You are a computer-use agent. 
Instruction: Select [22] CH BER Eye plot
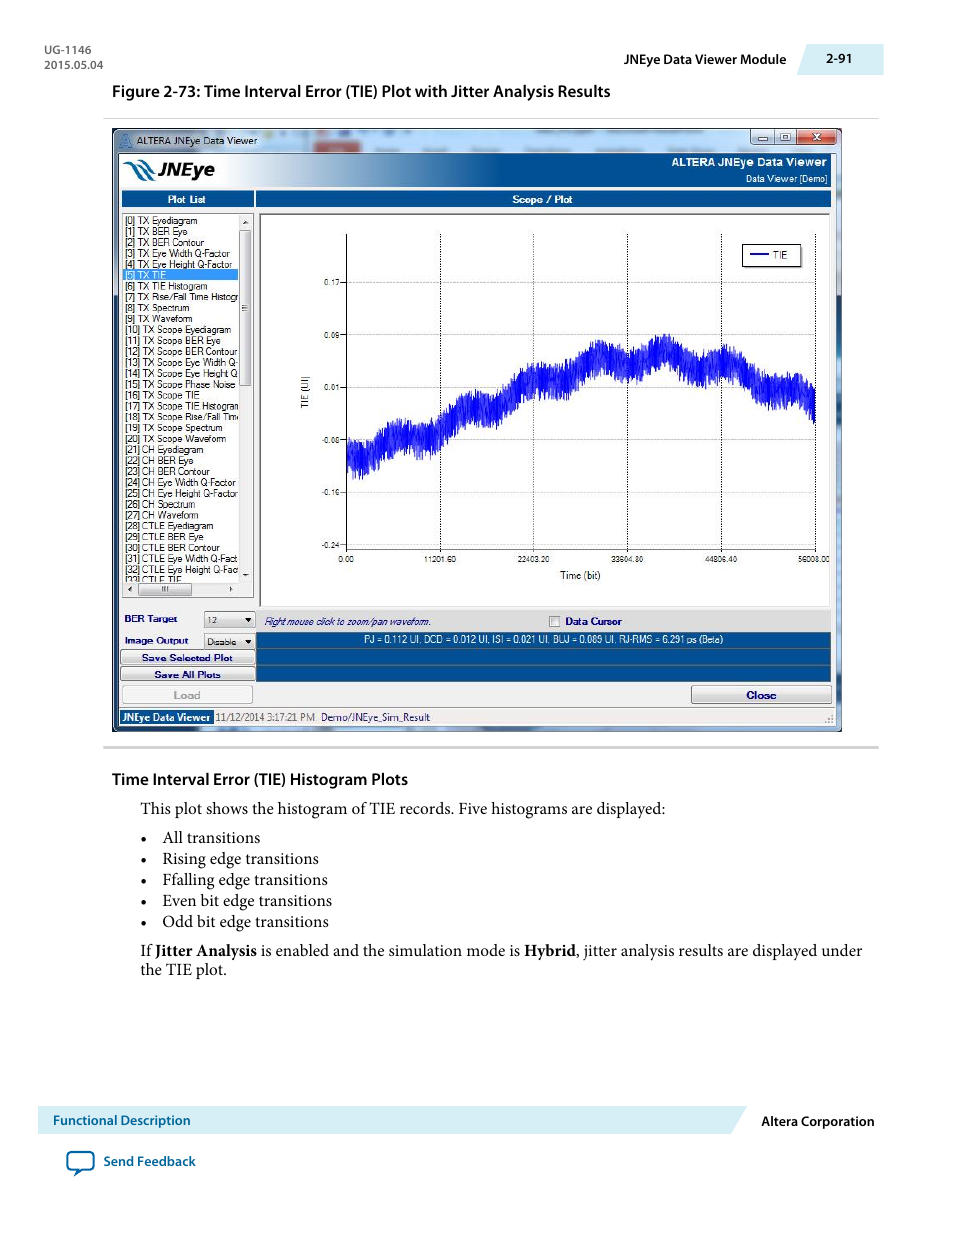click(159, 461)
